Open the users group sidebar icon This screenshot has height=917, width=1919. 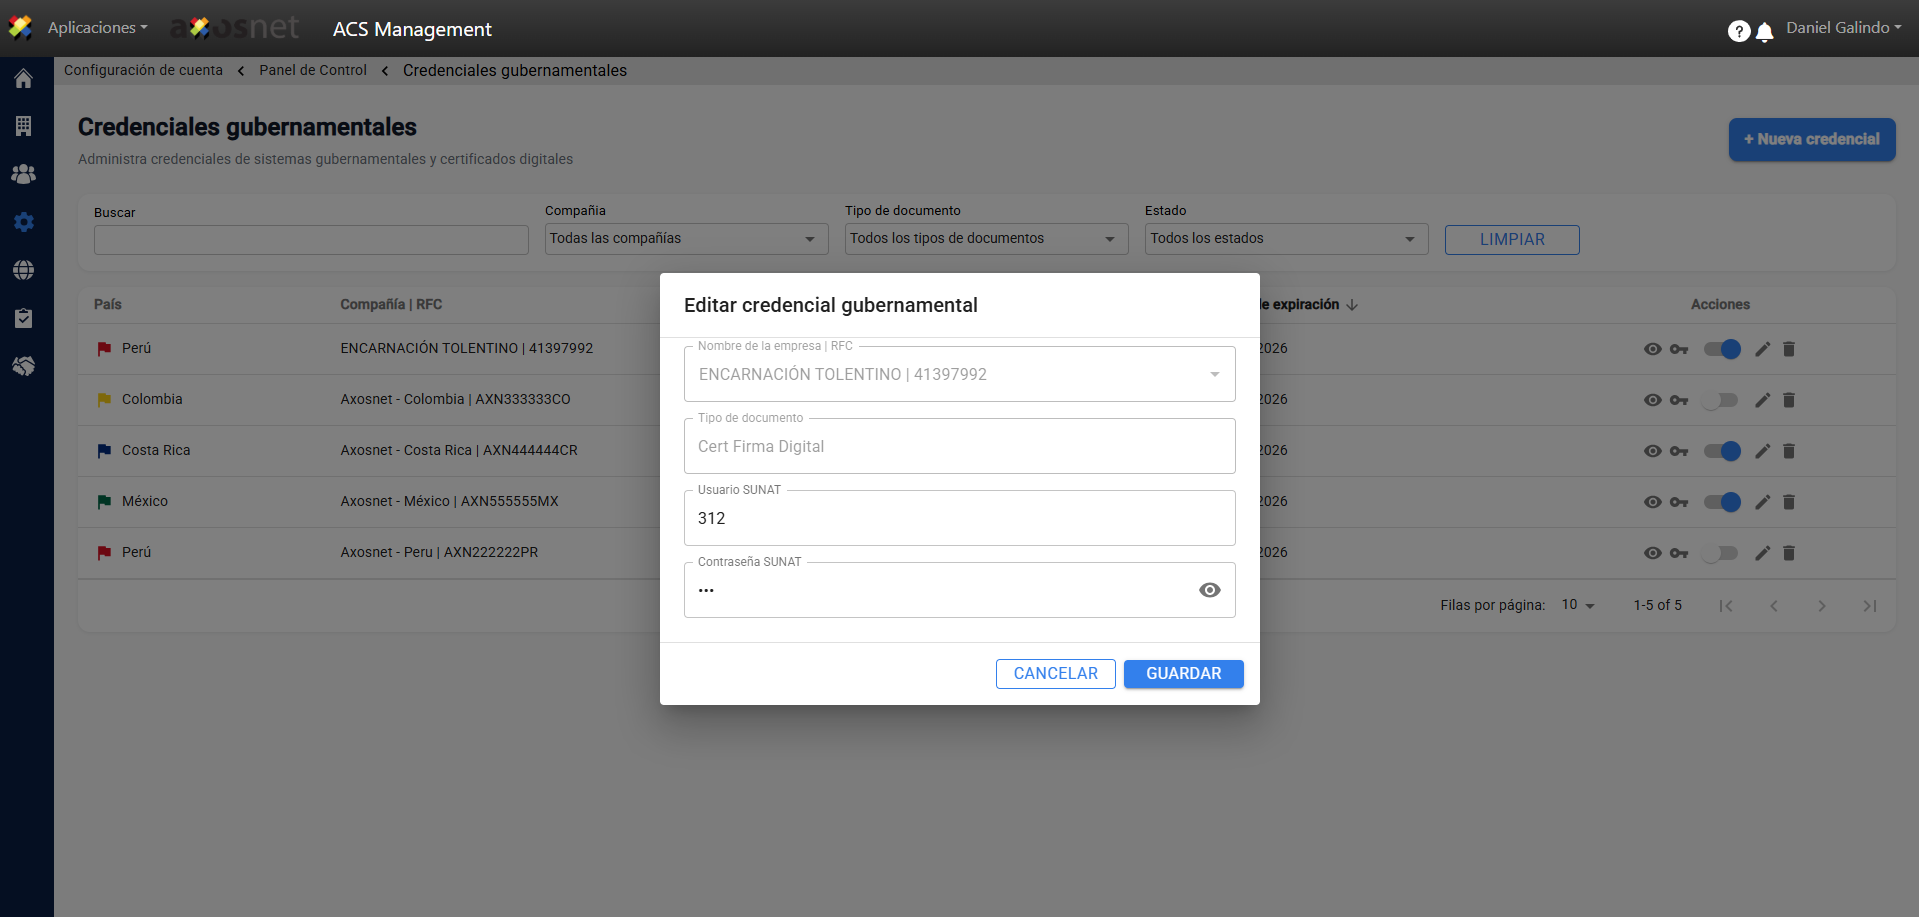pos(24,174)
